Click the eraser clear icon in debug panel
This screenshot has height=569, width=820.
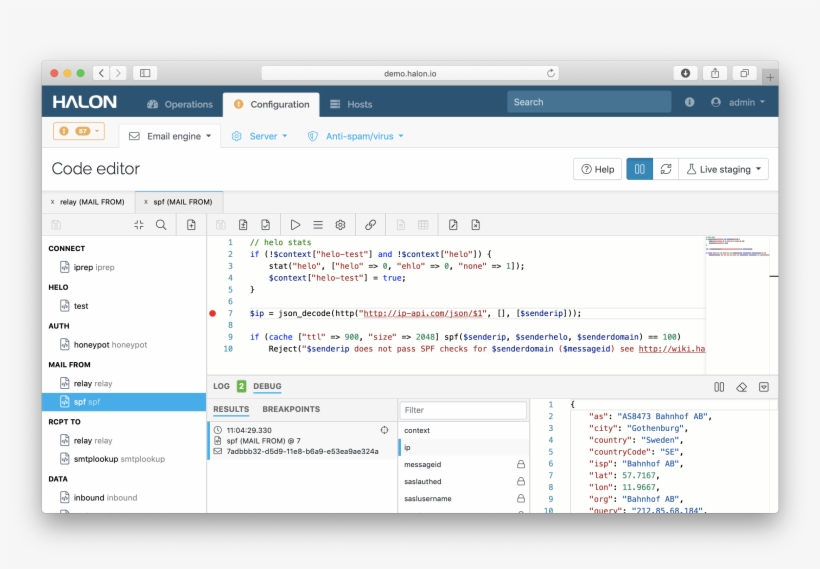[x=742, y=387]
